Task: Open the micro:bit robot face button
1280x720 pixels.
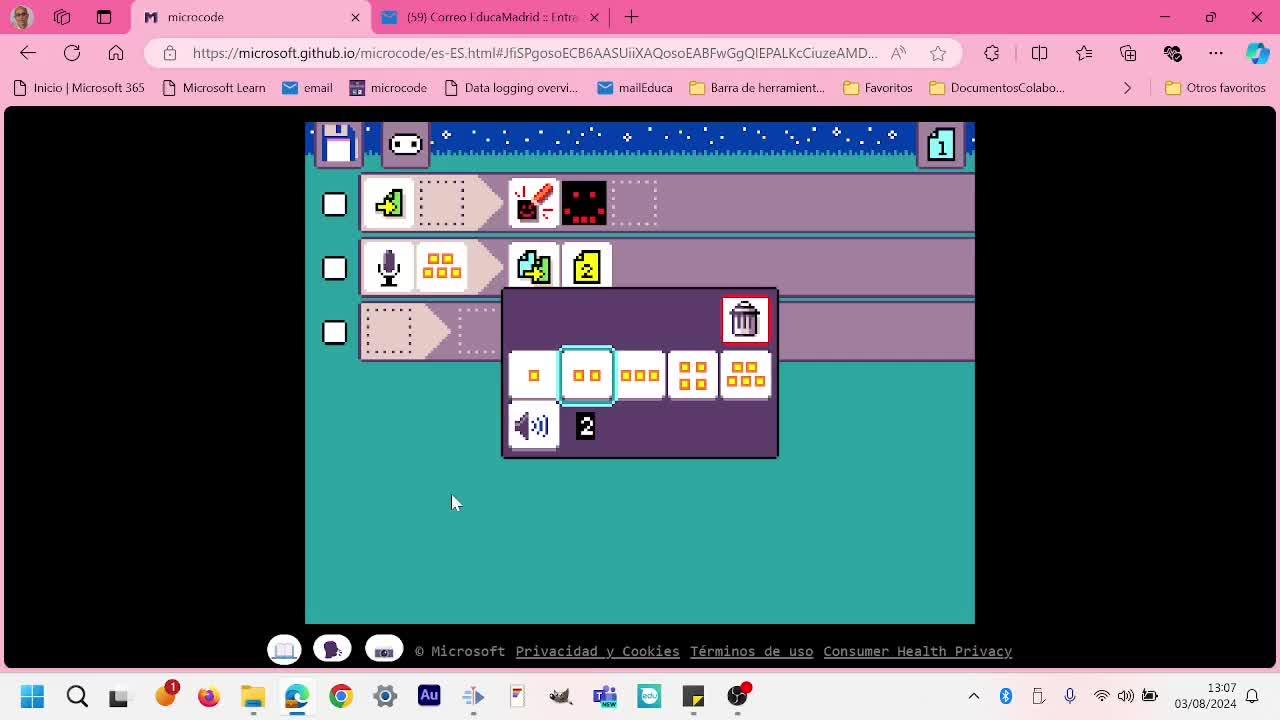Action: pyautogui.click(x=406, y=145)
